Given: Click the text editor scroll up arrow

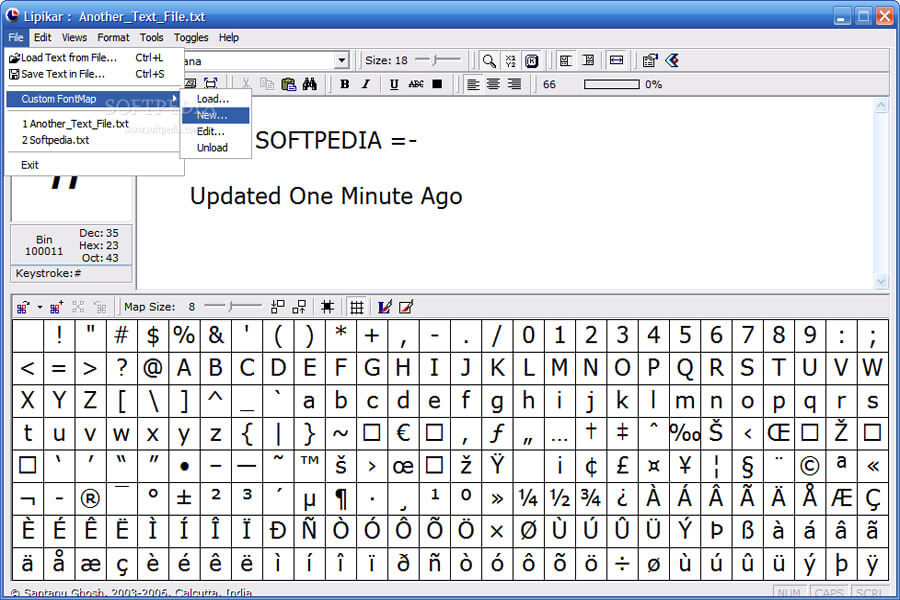Looking at the screenshot, I should click(881, 106).
